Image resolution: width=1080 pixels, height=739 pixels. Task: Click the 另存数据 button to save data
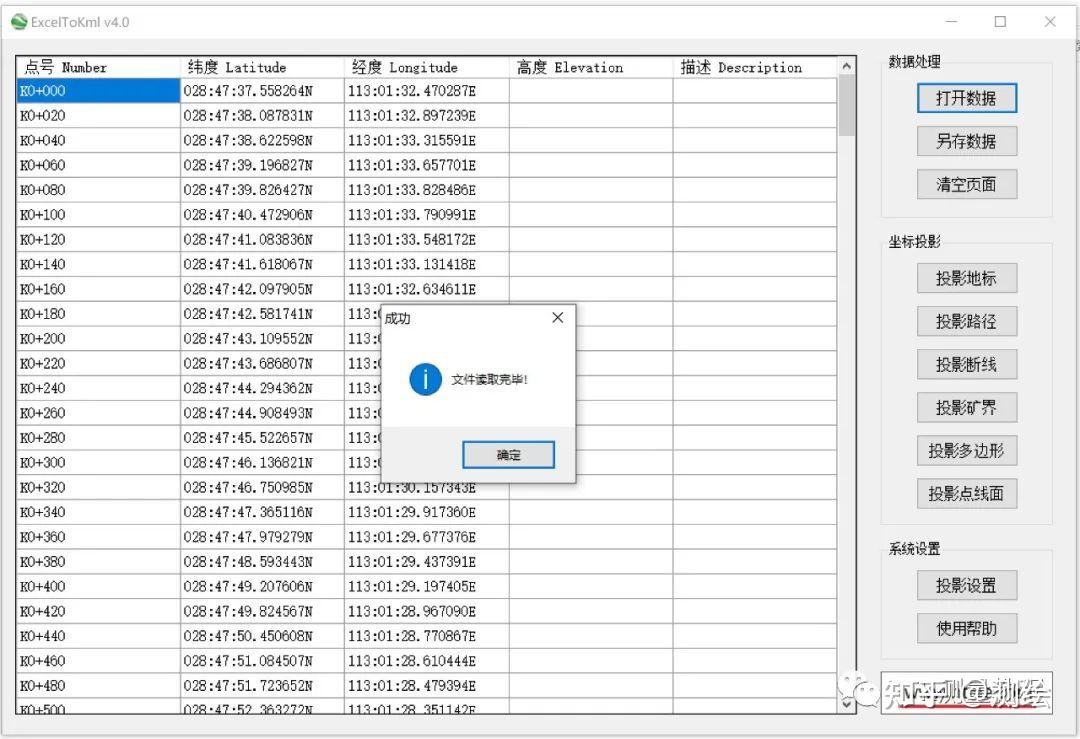(x=966, y=141)
